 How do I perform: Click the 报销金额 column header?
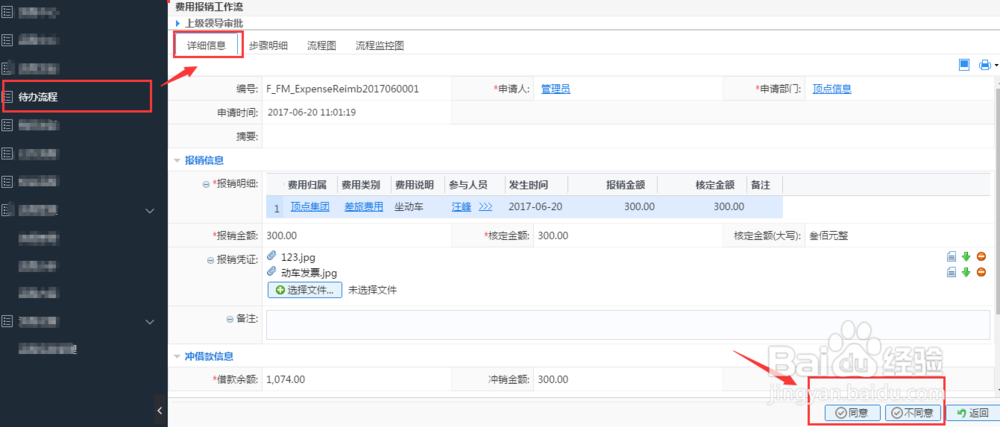(x=625, y=185)
